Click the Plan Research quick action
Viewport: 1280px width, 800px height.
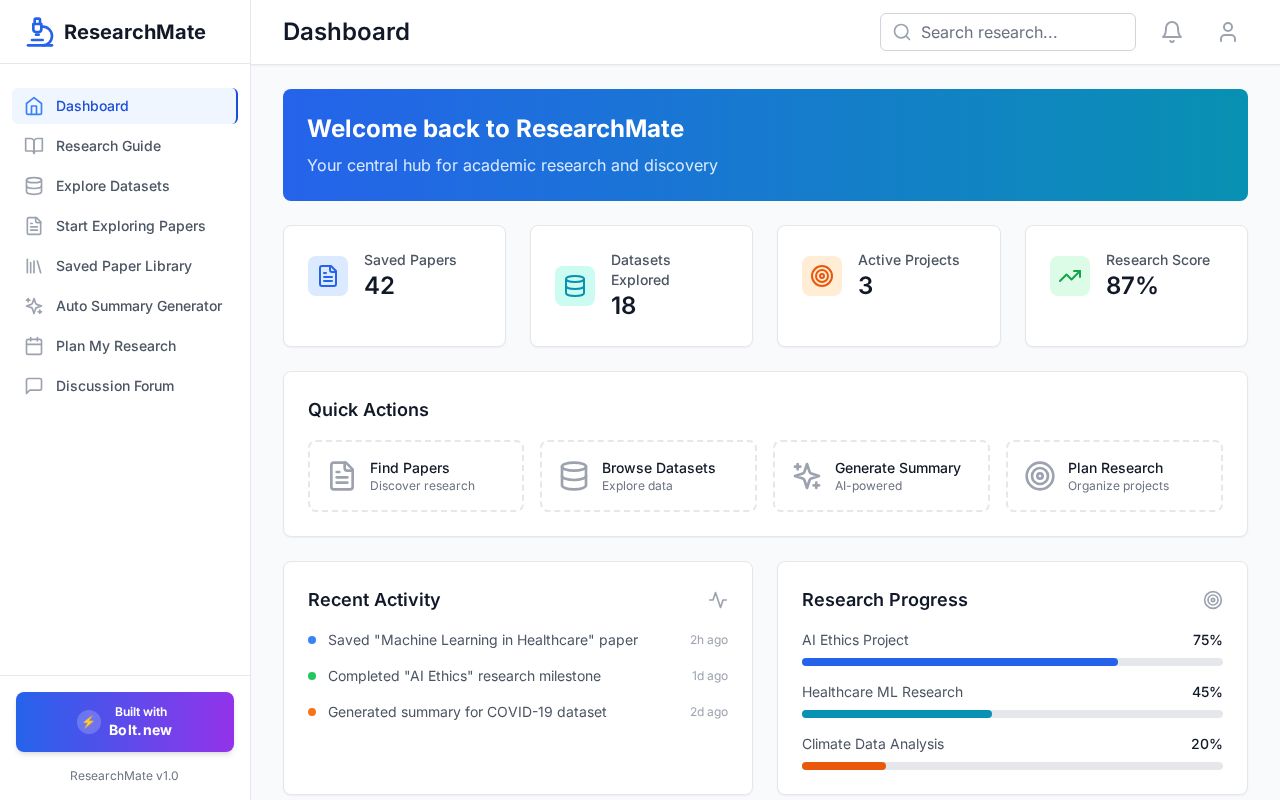tap(1114, 476)
